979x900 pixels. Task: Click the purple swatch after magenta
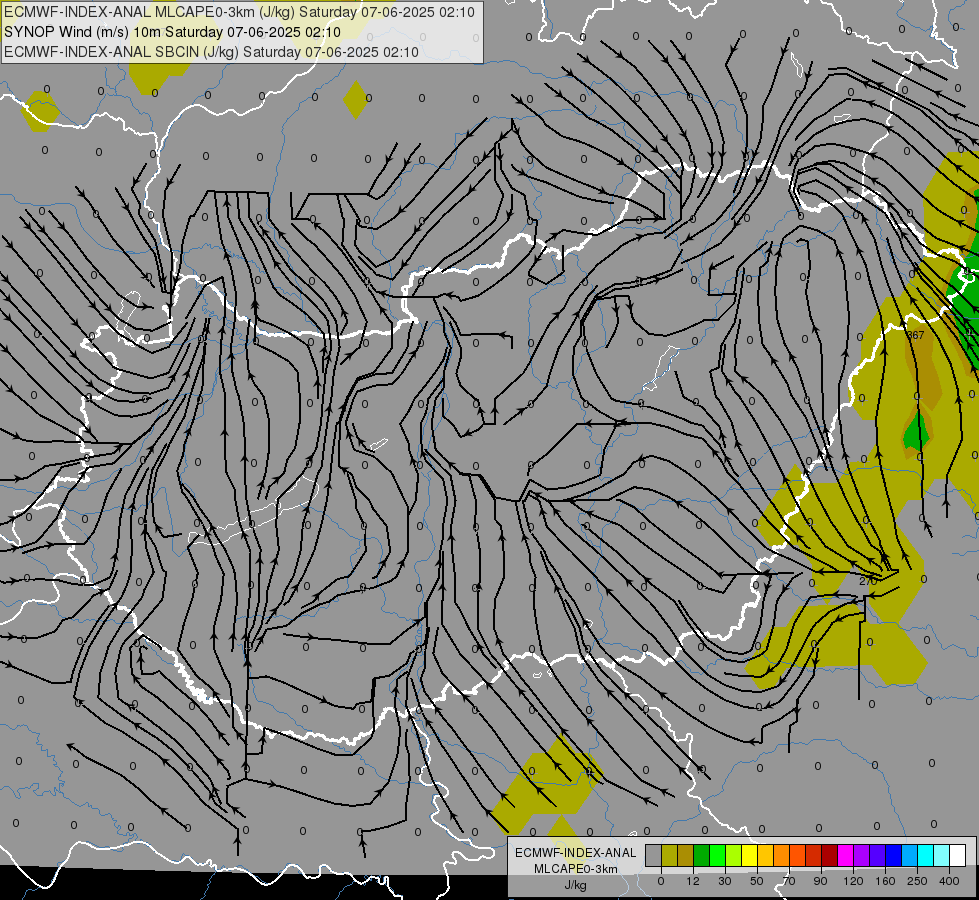862,855
